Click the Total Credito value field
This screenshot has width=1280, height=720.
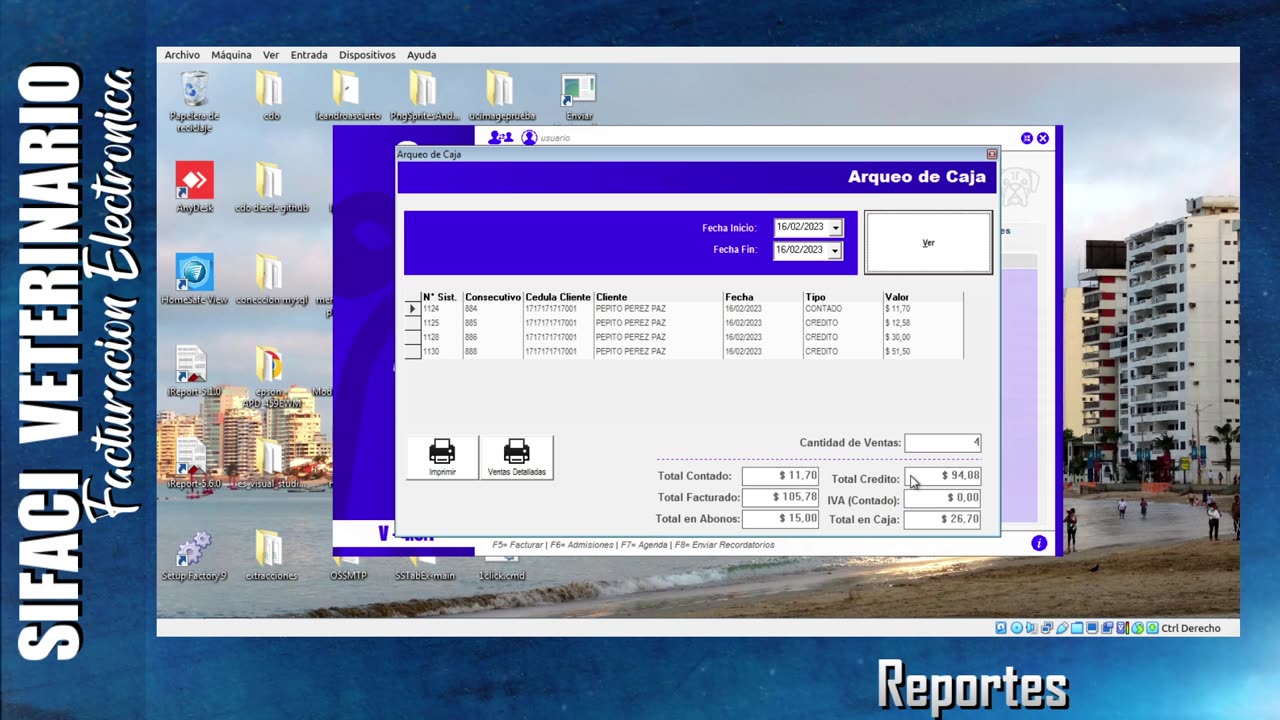click(x=943, y=476)
